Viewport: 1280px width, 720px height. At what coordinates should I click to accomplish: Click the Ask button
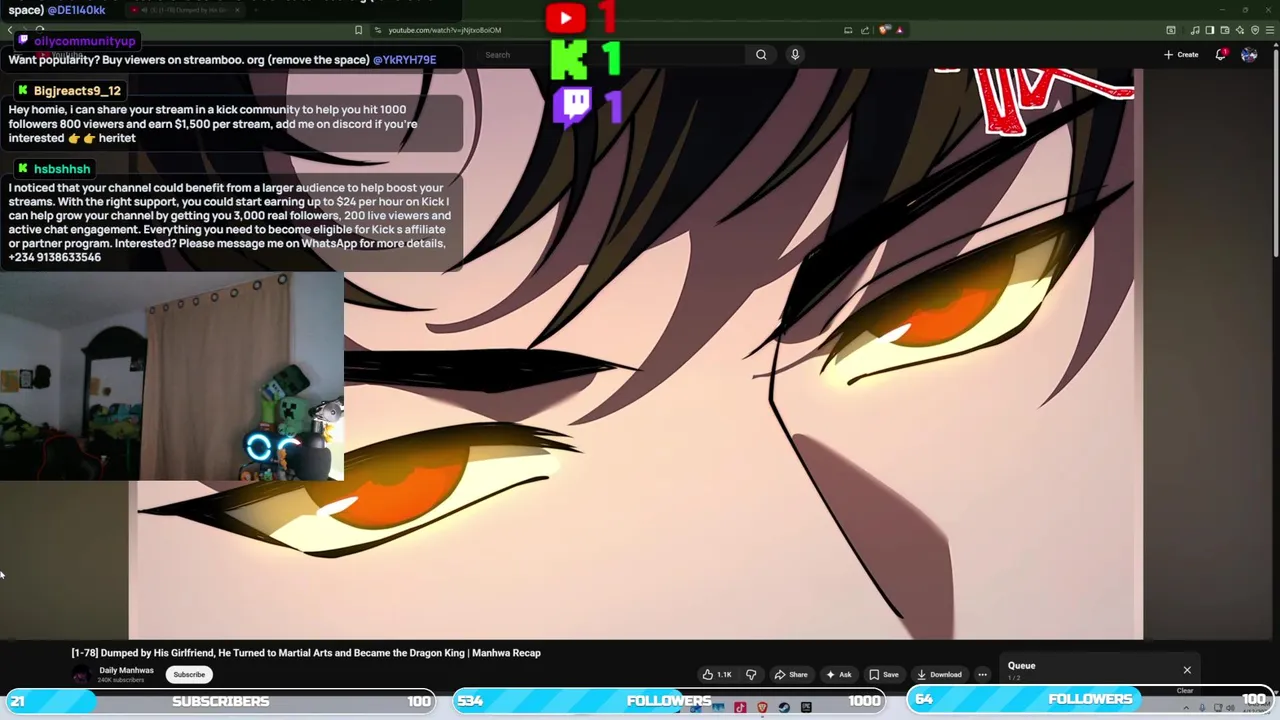click(838, 675)
